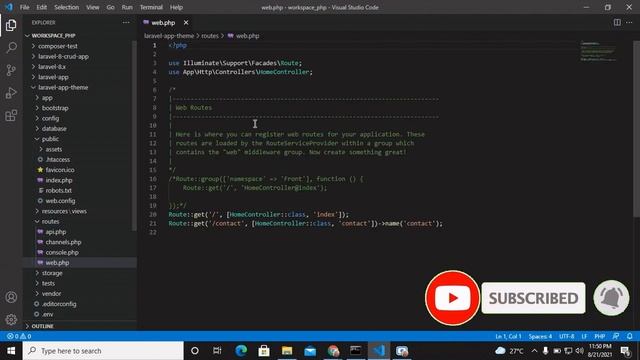Screen dimensions: 640x360
Task: Click the SUBSCRIBED button
Action: tap(533, 298)
